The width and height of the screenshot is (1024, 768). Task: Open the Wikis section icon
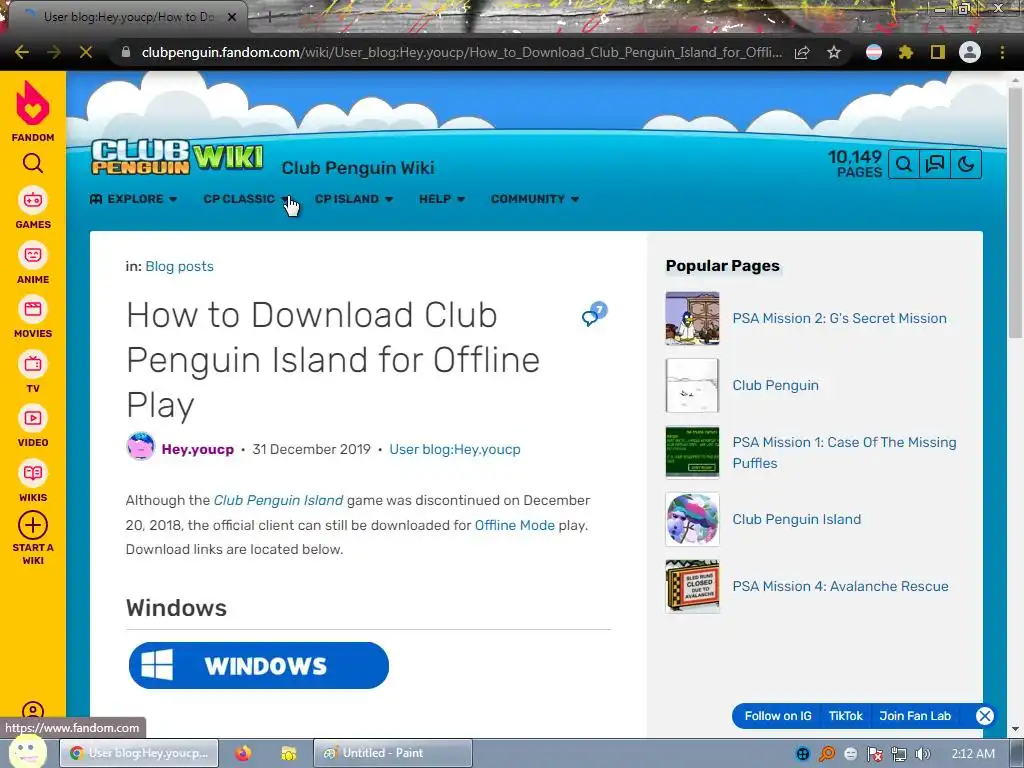[x=33, y=473]
